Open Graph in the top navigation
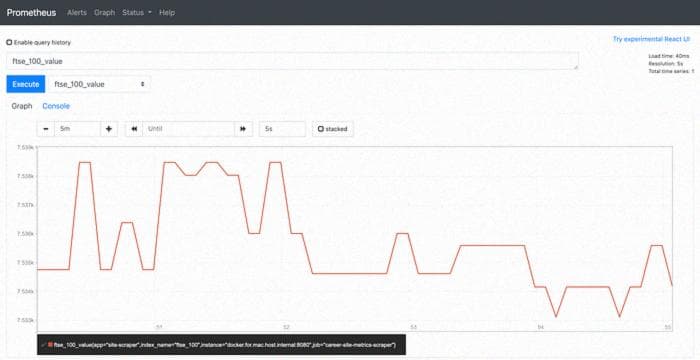Screen dimensions: 700x360 coord(104,13)
